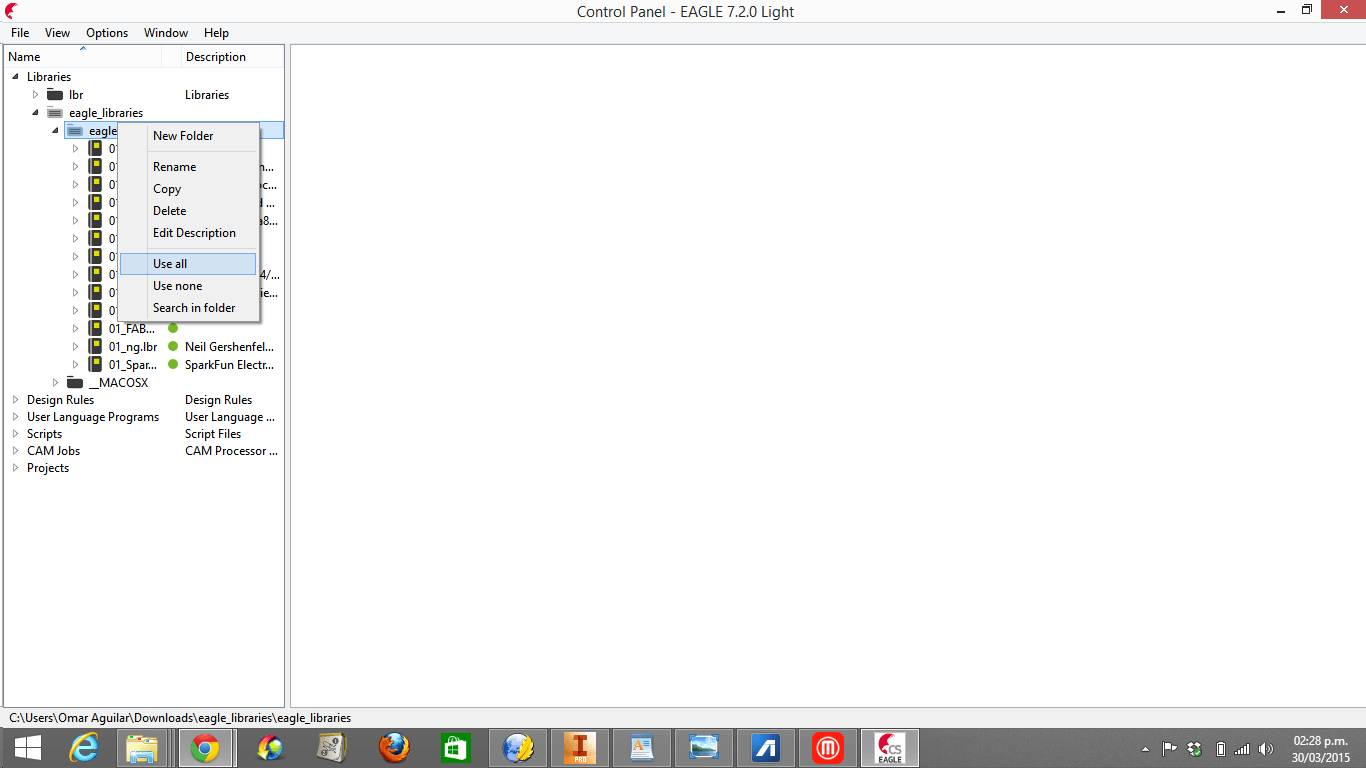Screen dimensions: 1366x768
Task: Click the network signal tray icon
Action: coord(1243,749)
